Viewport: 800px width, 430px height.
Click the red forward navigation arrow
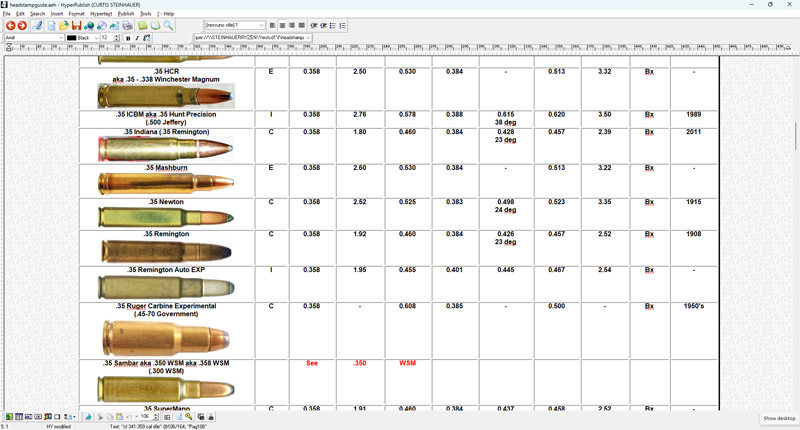click(x=22, y=26)
